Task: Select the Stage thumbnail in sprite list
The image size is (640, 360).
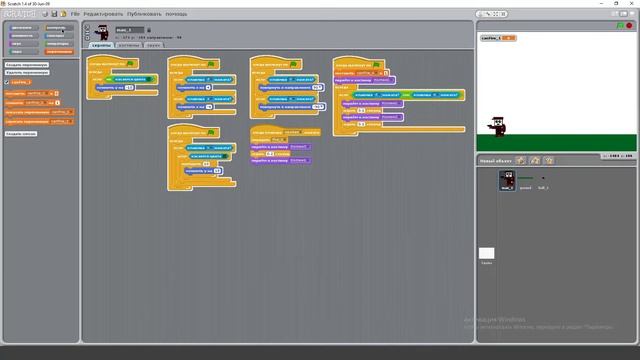Action: click(487, 256)
